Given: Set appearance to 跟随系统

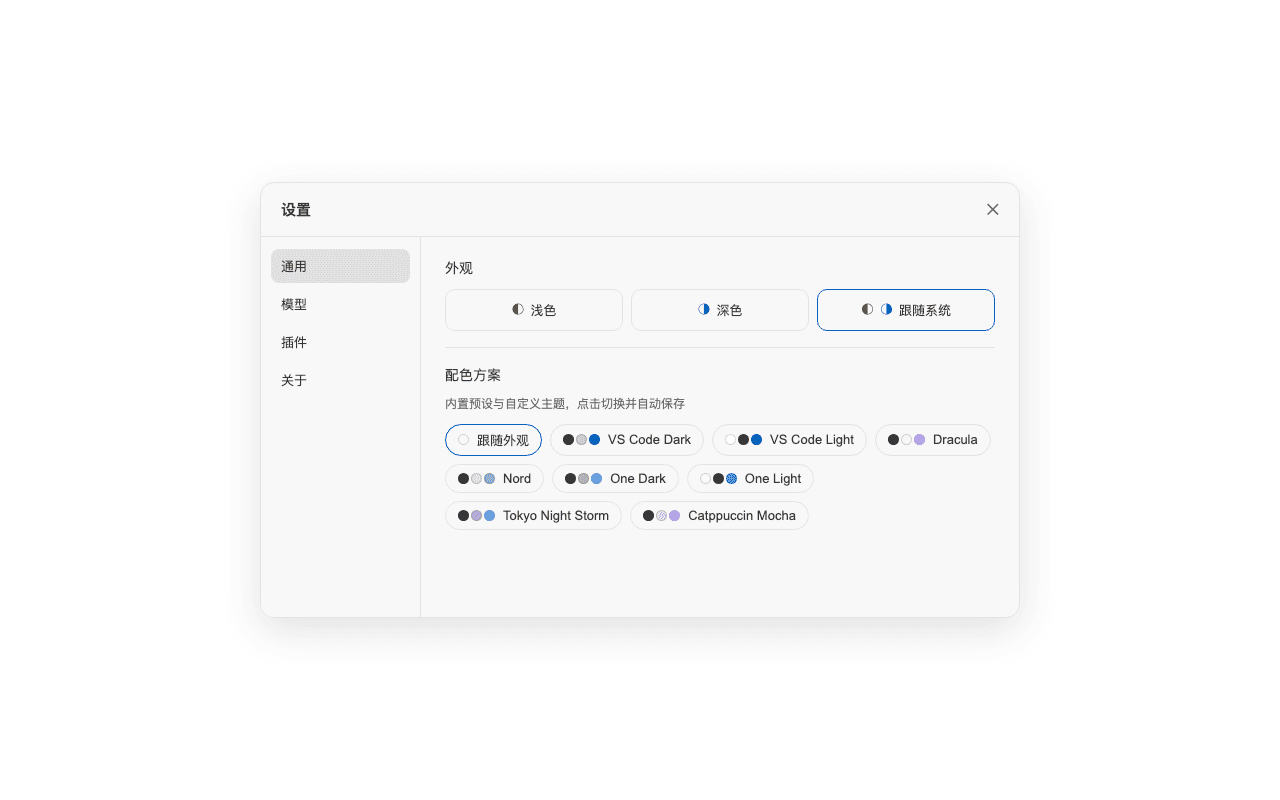Looking at the screenshot, I should pyautogui.click(x=906, y=310).
